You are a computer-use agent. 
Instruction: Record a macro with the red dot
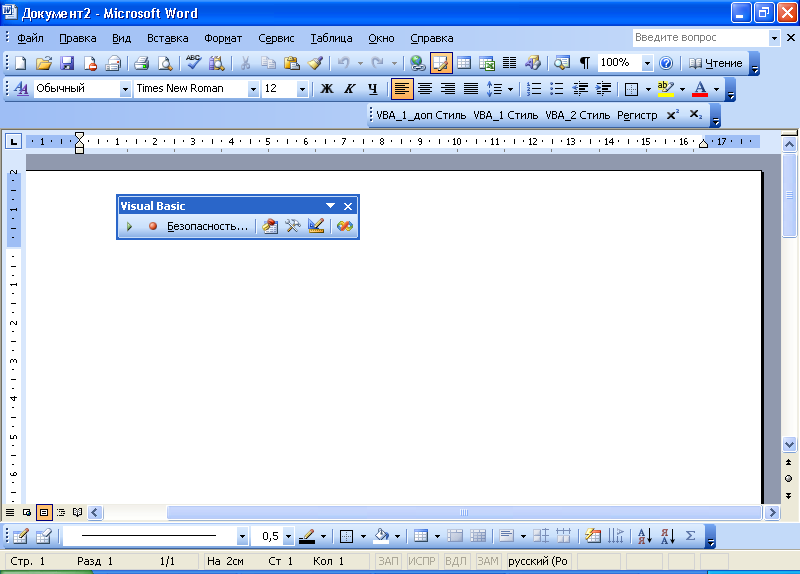point(153,226)
